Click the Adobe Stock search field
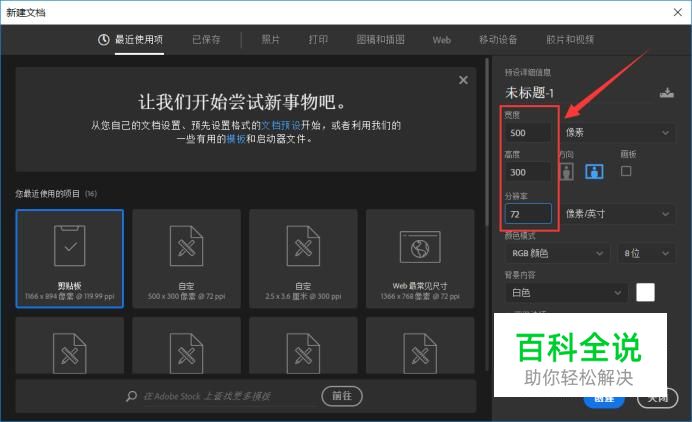The image size is (692, 422). coord(229,396)
